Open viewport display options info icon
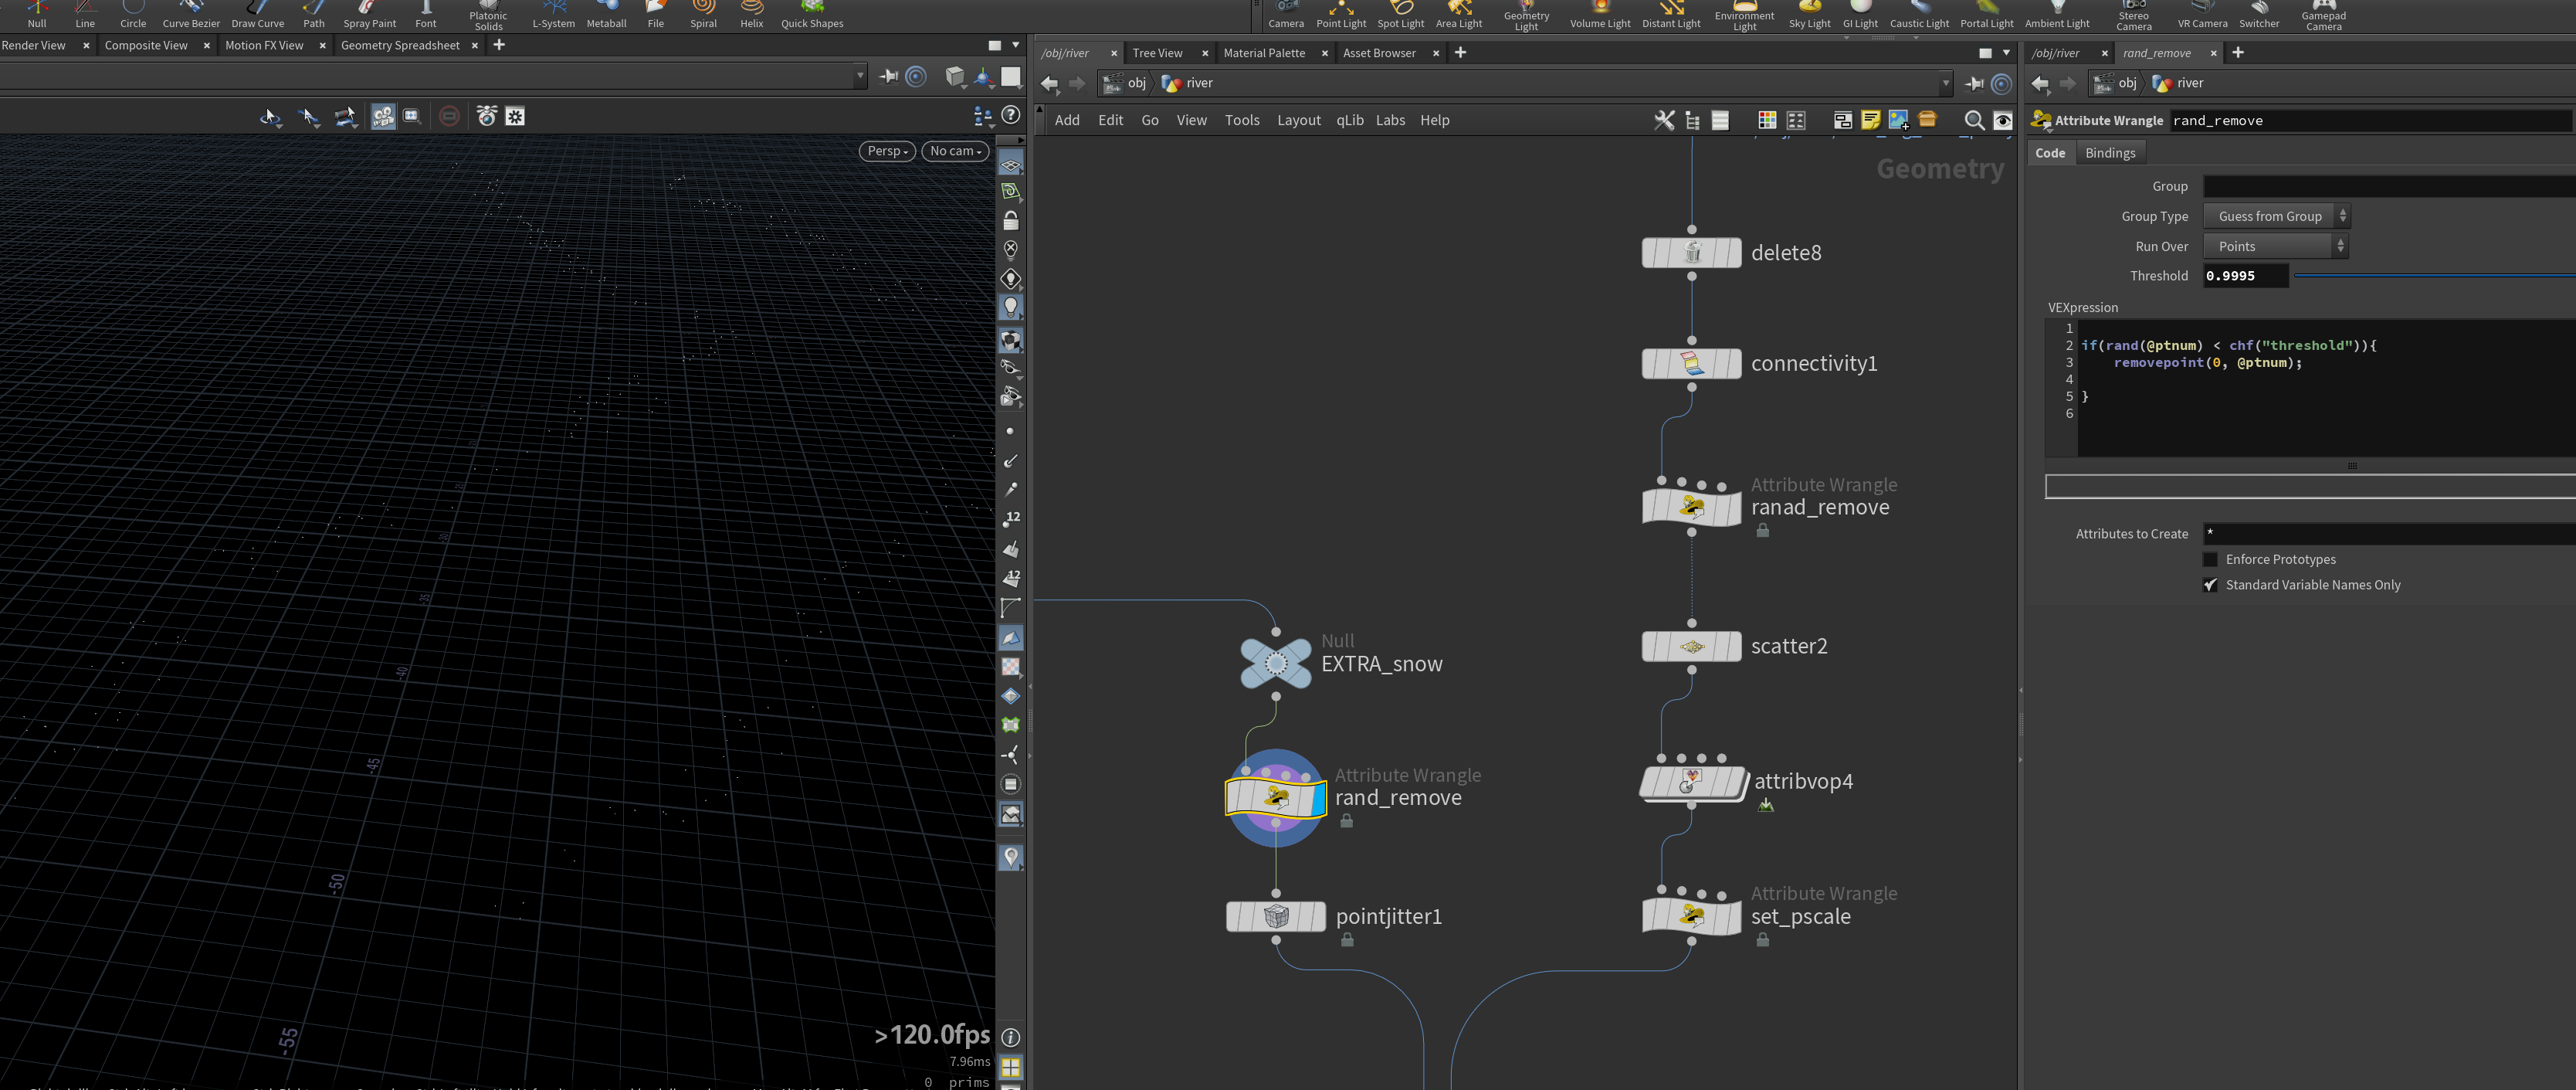2576x1090 pixels. pos(1011,1037)
